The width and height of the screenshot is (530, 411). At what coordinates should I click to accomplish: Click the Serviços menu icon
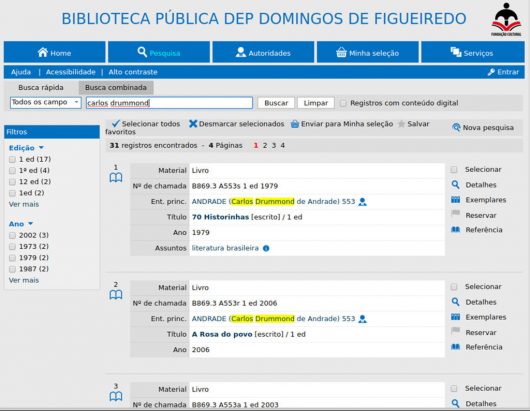456,52
